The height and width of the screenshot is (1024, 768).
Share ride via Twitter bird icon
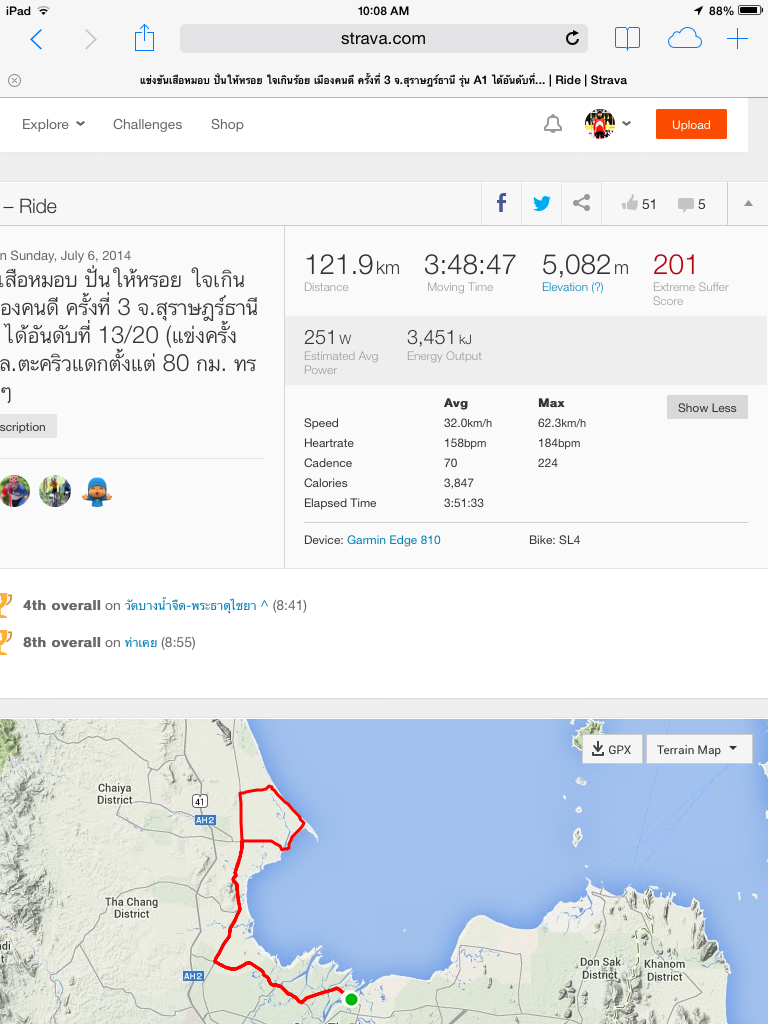click(x=541, y=204)
